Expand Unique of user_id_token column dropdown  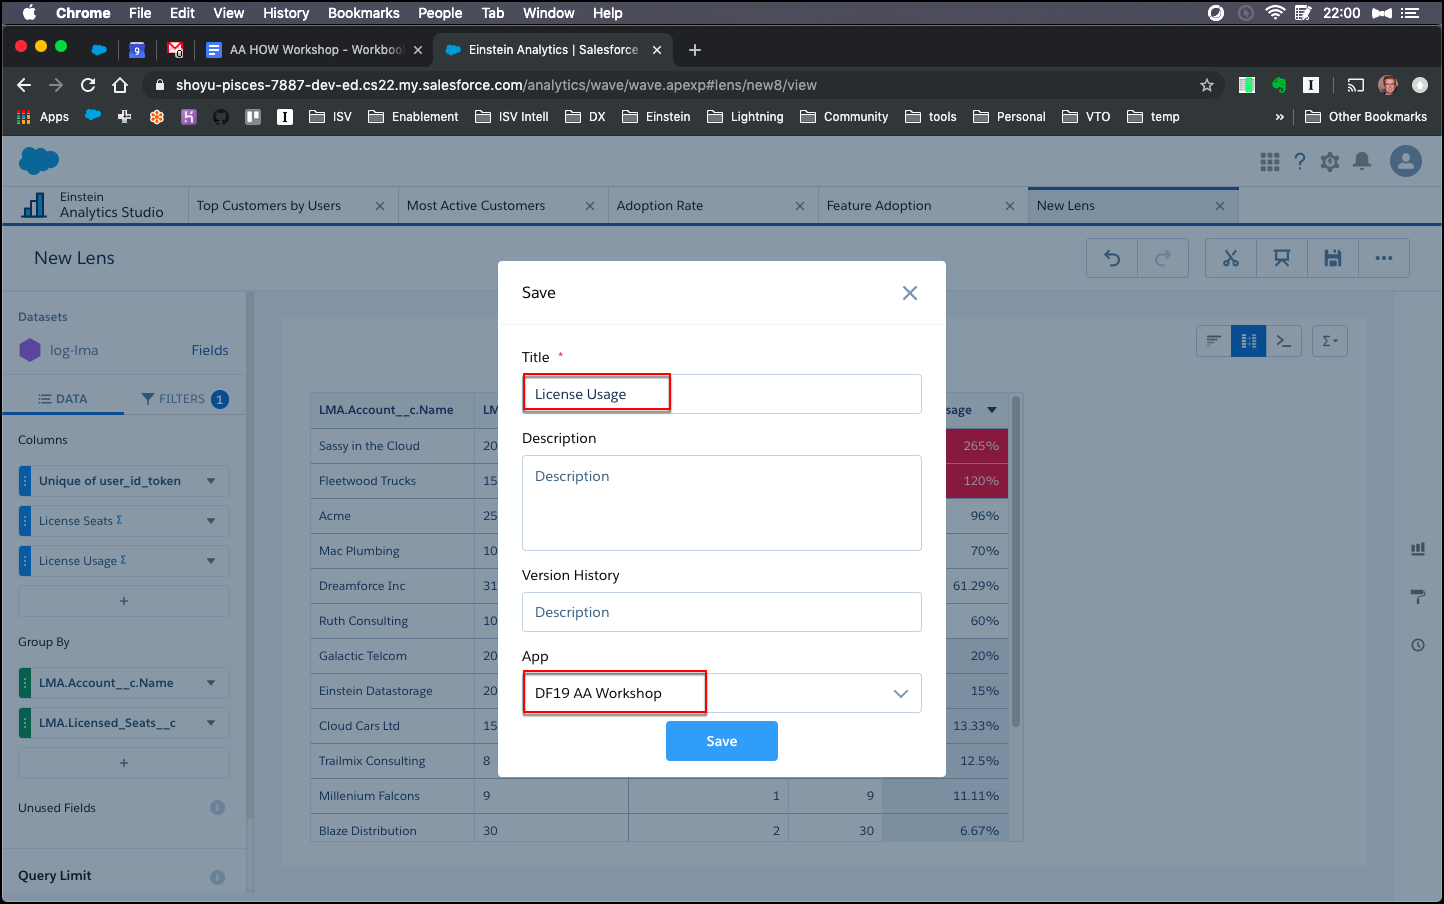[x=211, y=481]
